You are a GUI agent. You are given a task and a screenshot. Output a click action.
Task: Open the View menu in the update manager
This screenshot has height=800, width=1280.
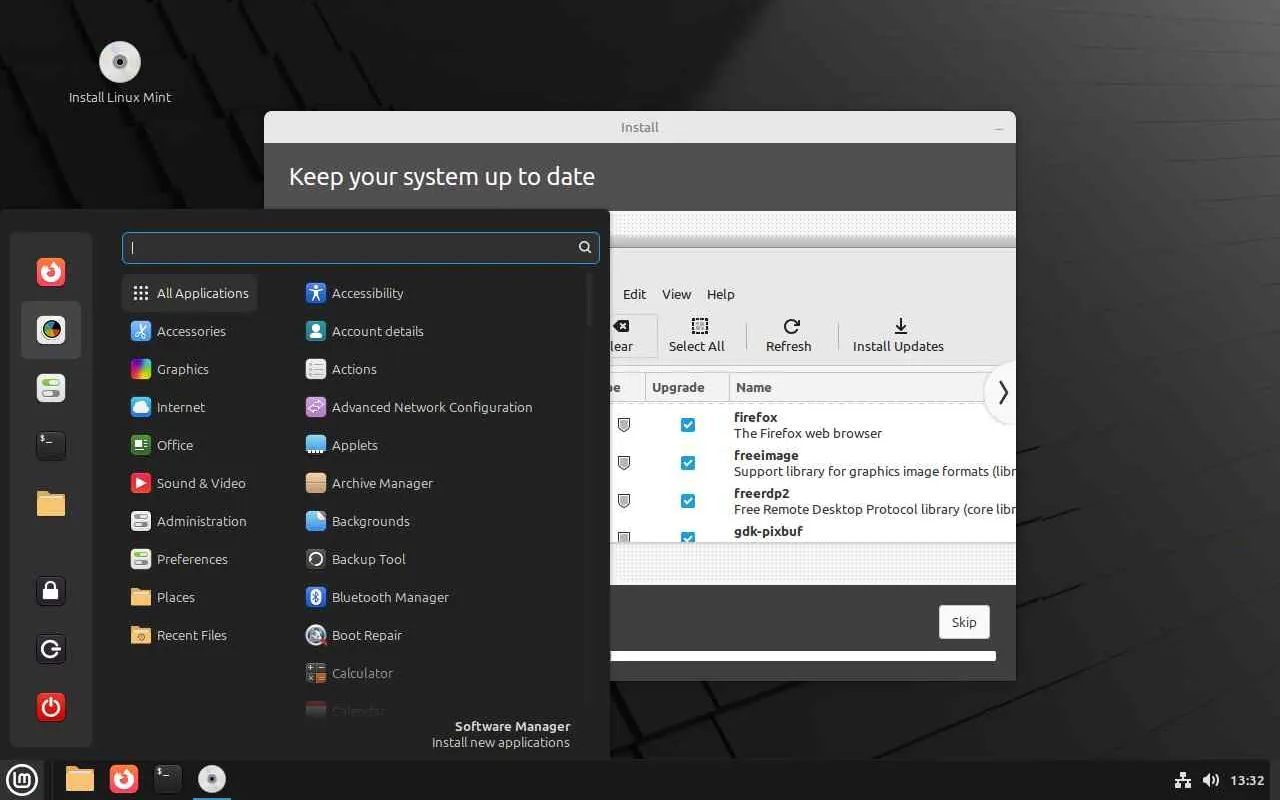[676, 294]
